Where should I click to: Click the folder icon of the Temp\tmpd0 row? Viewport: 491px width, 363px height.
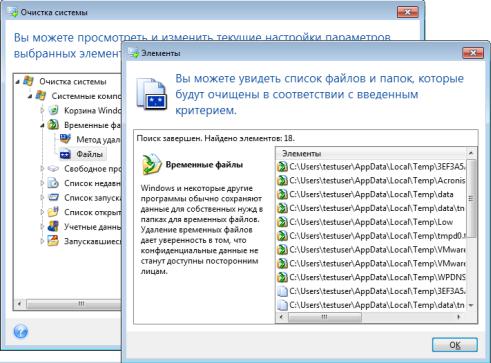point(282,236)
